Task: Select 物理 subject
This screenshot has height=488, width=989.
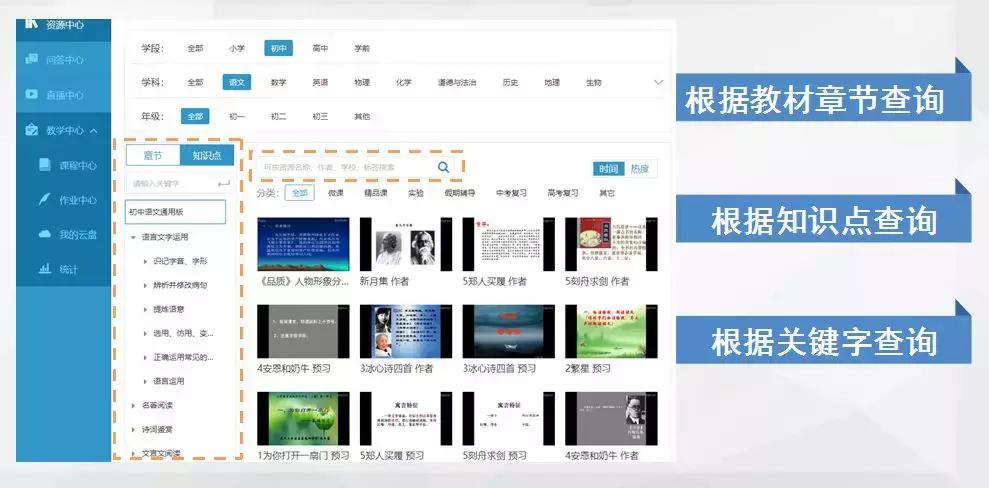Action: [x=362, y=82]
